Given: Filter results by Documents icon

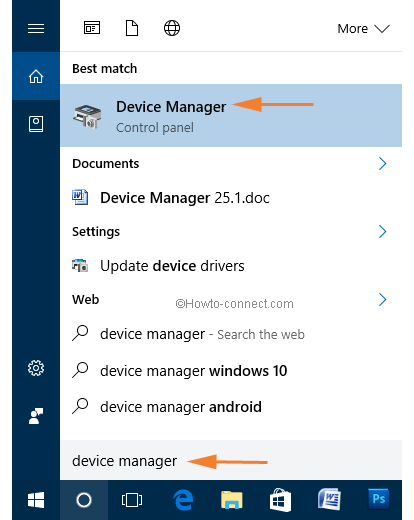Looking at the screenshot, I should coord(132,28).
